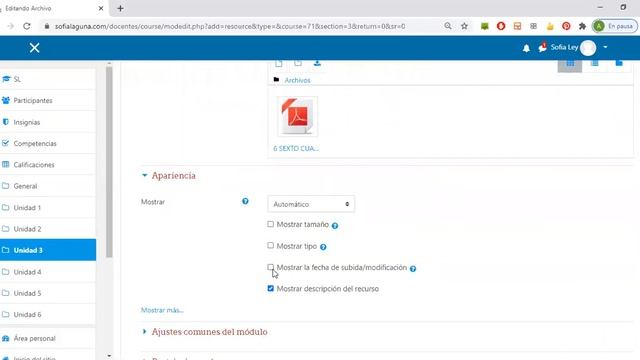Click the browser address bar URL

click(x=230, y=26)
